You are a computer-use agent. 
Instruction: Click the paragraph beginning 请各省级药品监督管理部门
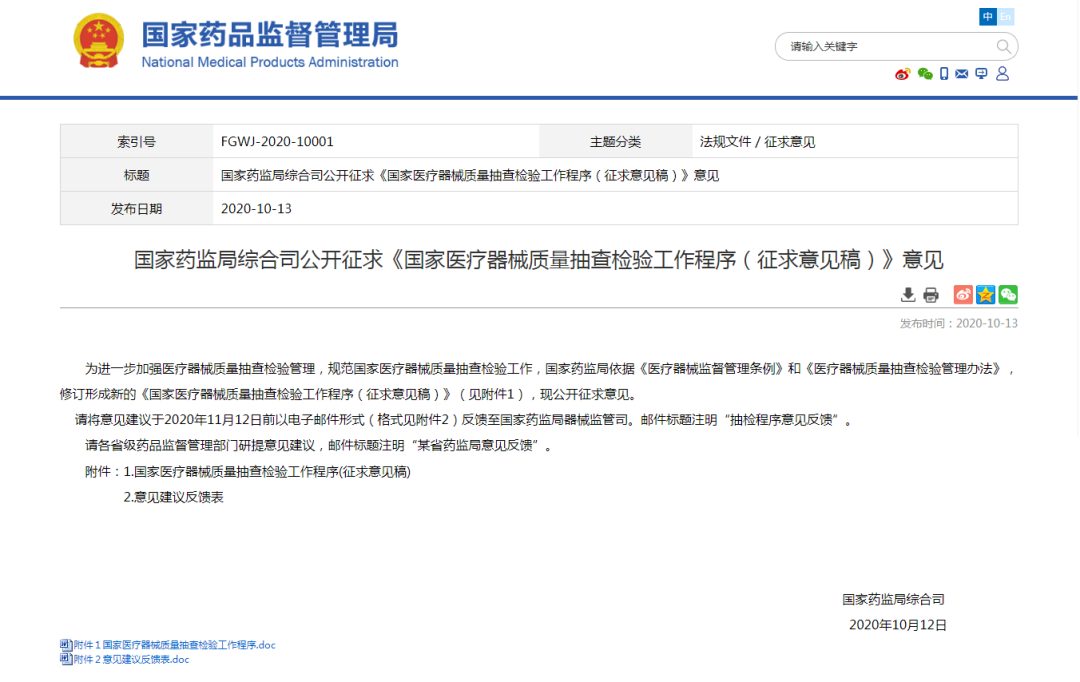click(318, 446)
